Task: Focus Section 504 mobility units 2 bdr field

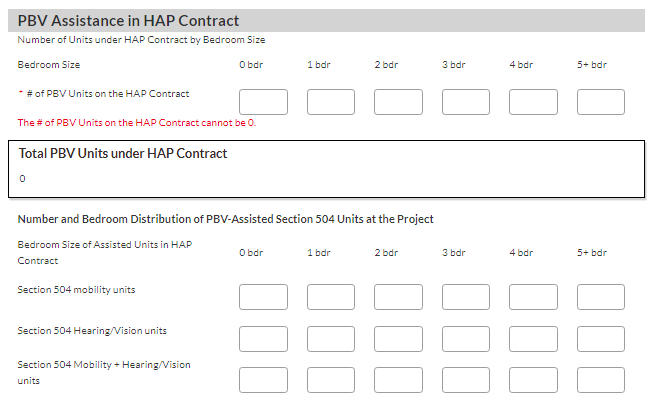Action: point(398,297)
